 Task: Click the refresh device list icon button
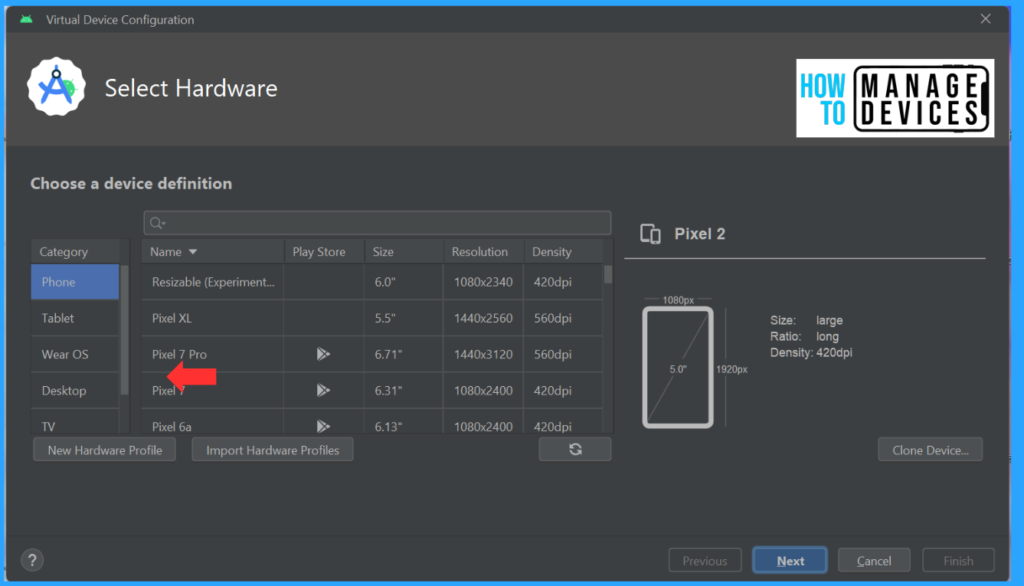pos(575,449)
